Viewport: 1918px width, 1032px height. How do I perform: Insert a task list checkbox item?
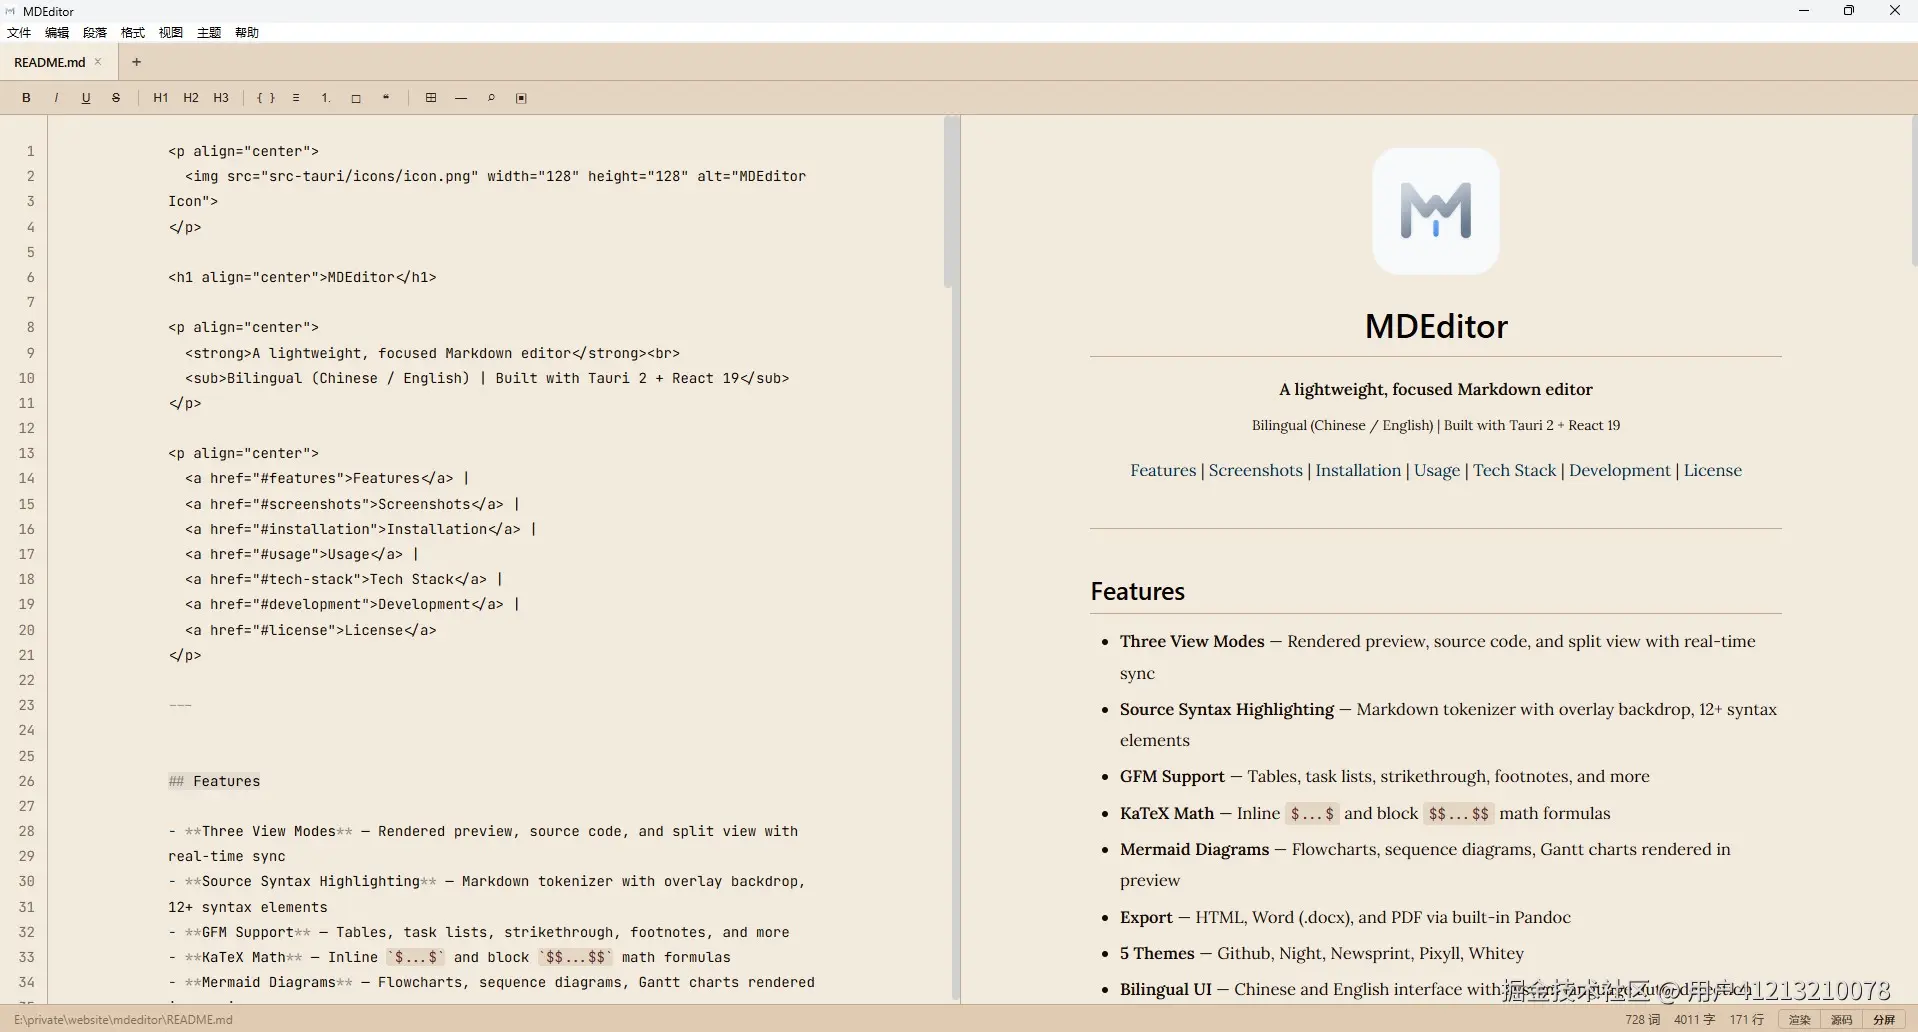click(356, 98)
